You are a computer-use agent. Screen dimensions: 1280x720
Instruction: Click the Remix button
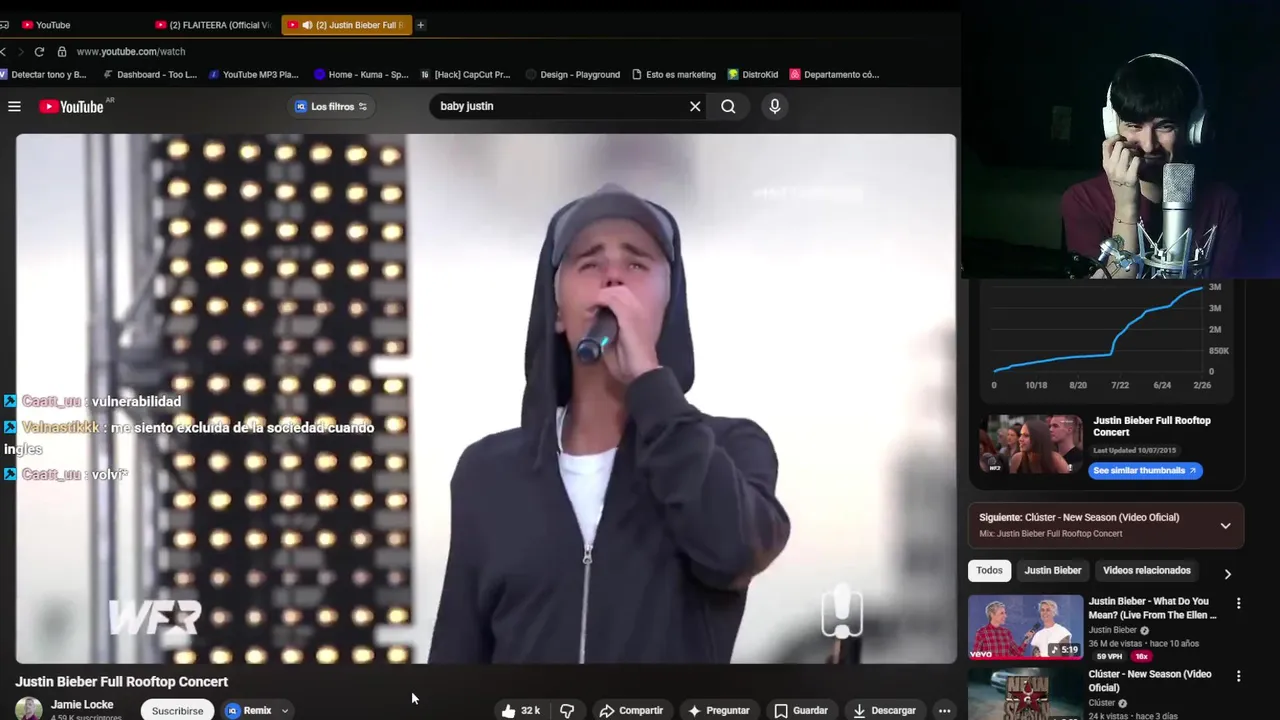249,710
